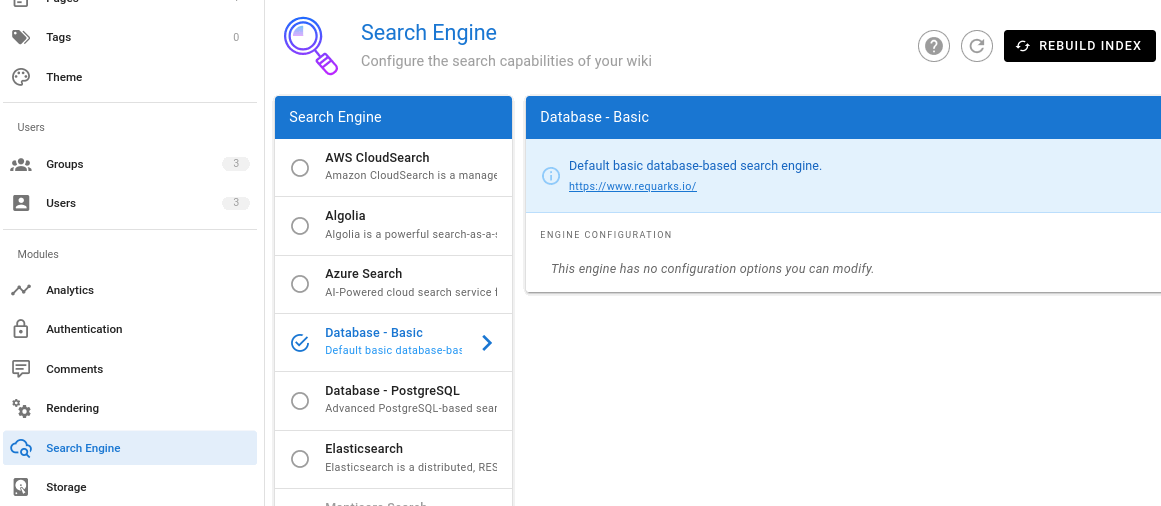
Task: Open the Storage module menu item
Action: (x=66, y=487)
